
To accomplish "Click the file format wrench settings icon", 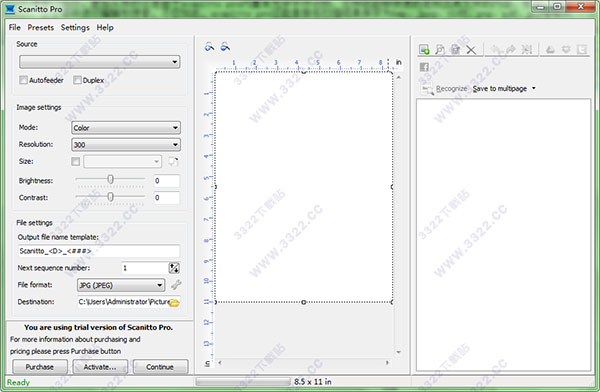I will click(x=176, y=285).
